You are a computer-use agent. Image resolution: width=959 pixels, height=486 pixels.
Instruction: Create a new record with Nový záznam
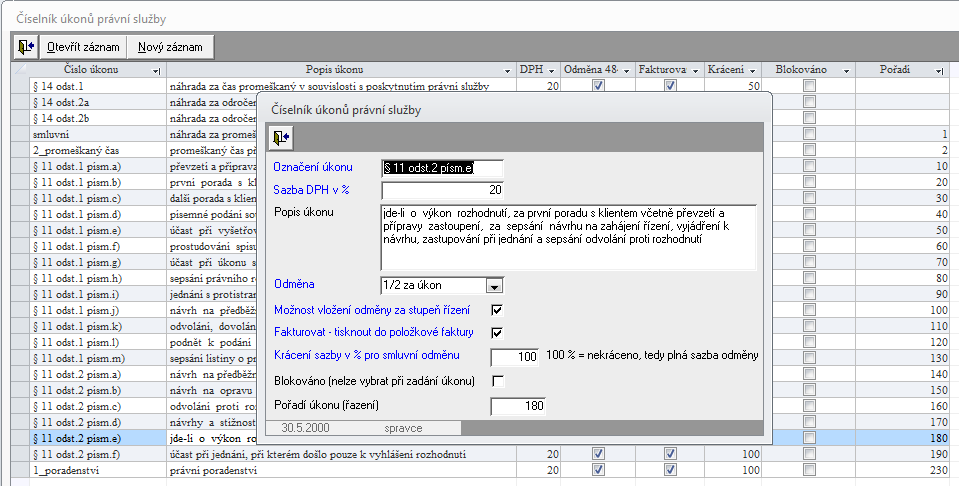point(170,47)
